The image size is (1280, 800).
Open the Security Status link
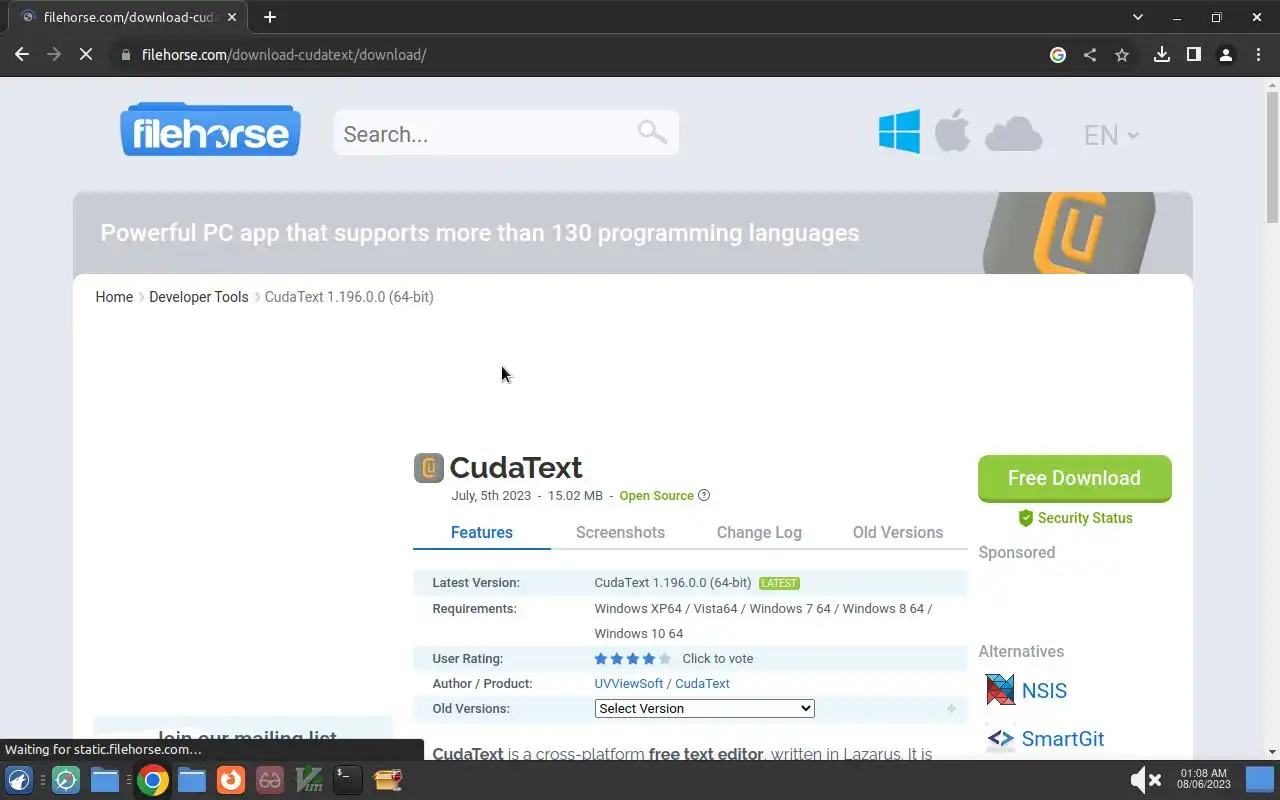(x=1085, y=518)
